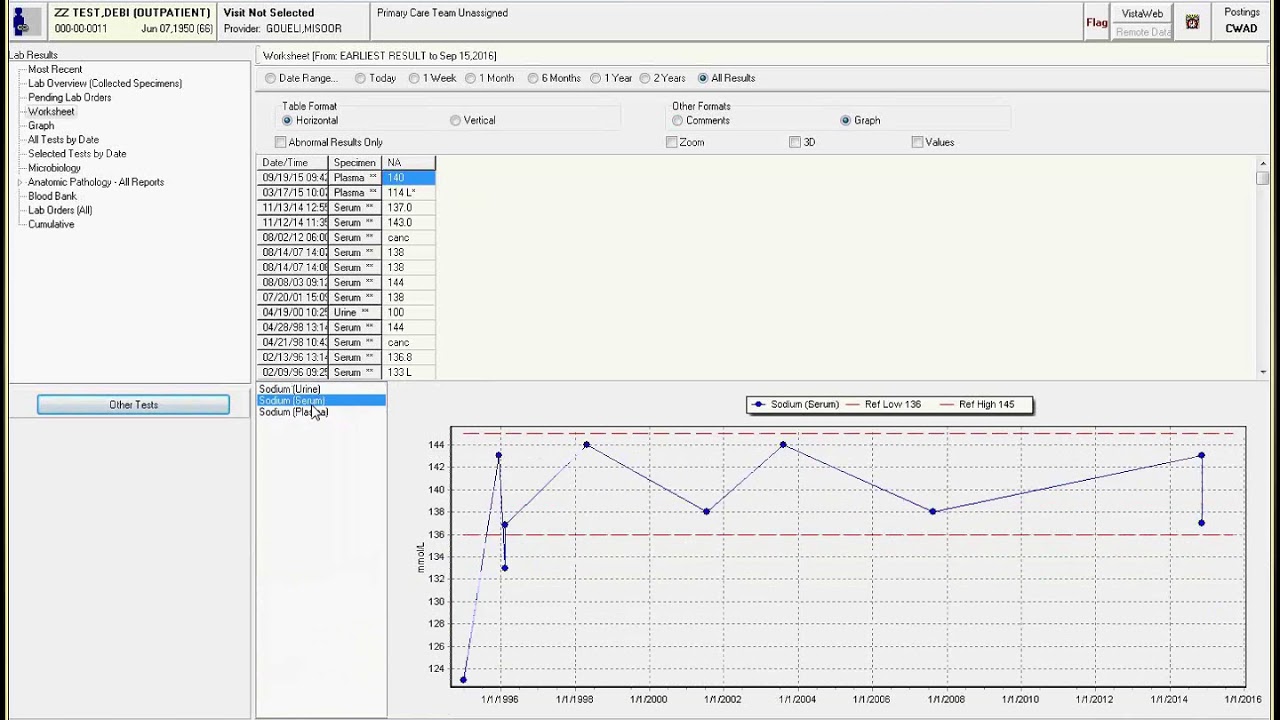Click Specimen column header
Viewport: 1280px width, 720px height.
[355, 163]
